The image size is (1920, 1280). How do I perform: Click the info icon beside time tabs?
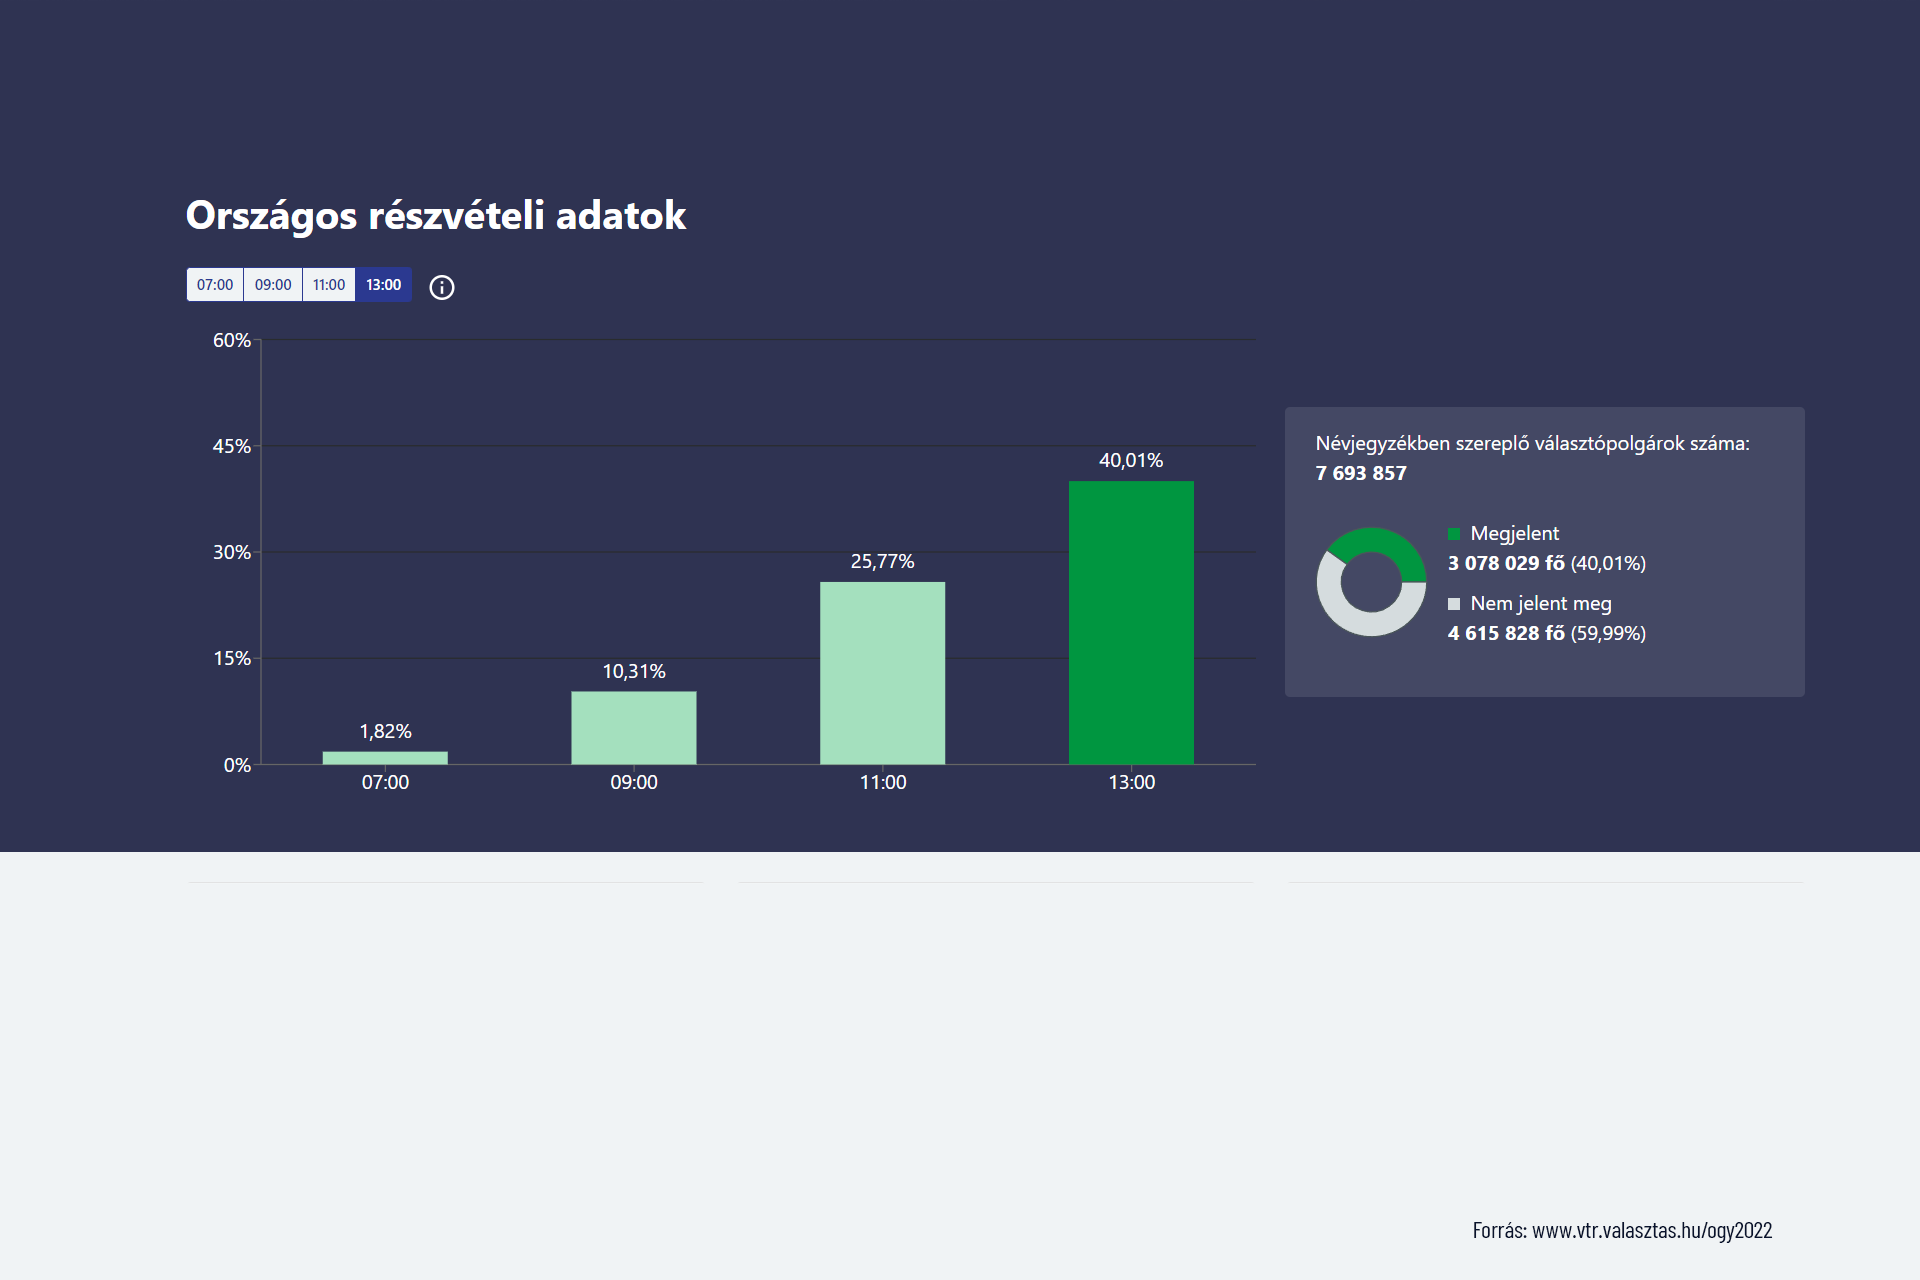(441, 288)
